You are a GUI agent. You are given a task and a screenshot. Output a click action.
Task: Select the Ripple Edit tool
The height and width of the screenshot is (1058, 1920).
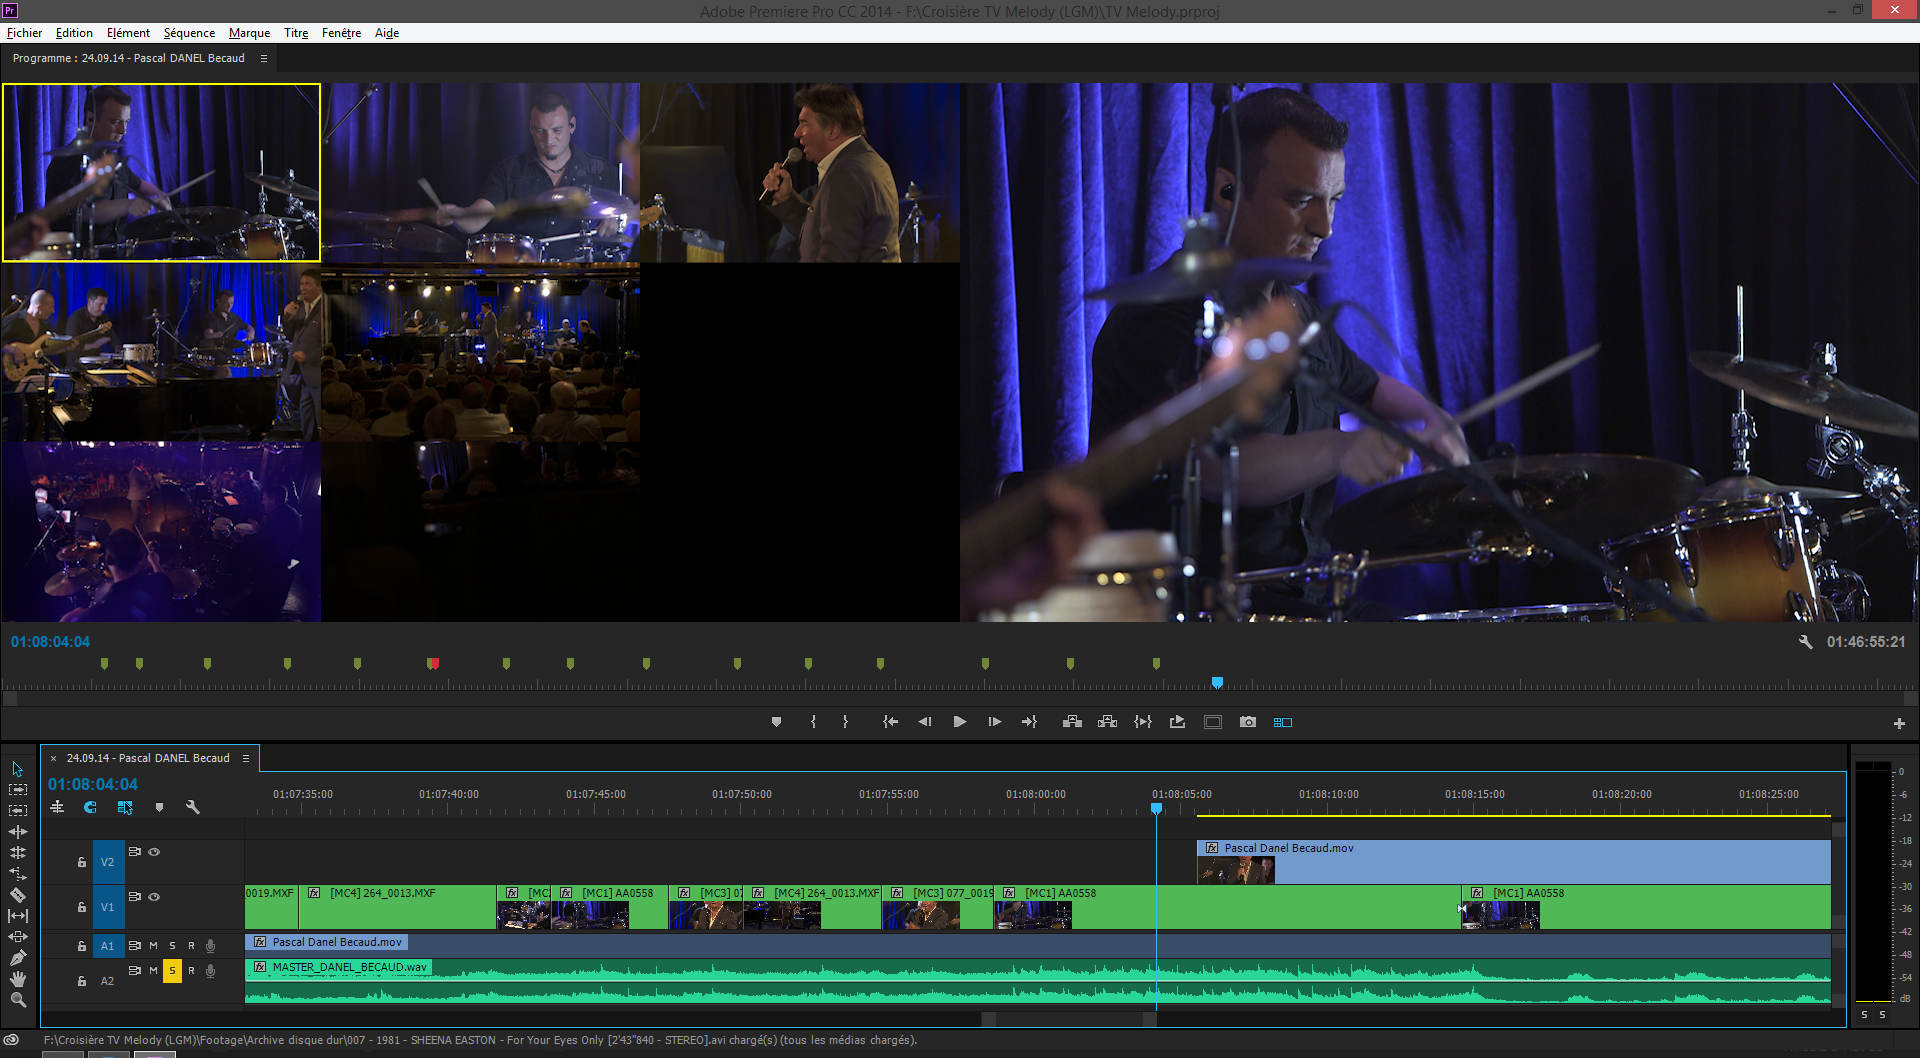tap(17, 832)
